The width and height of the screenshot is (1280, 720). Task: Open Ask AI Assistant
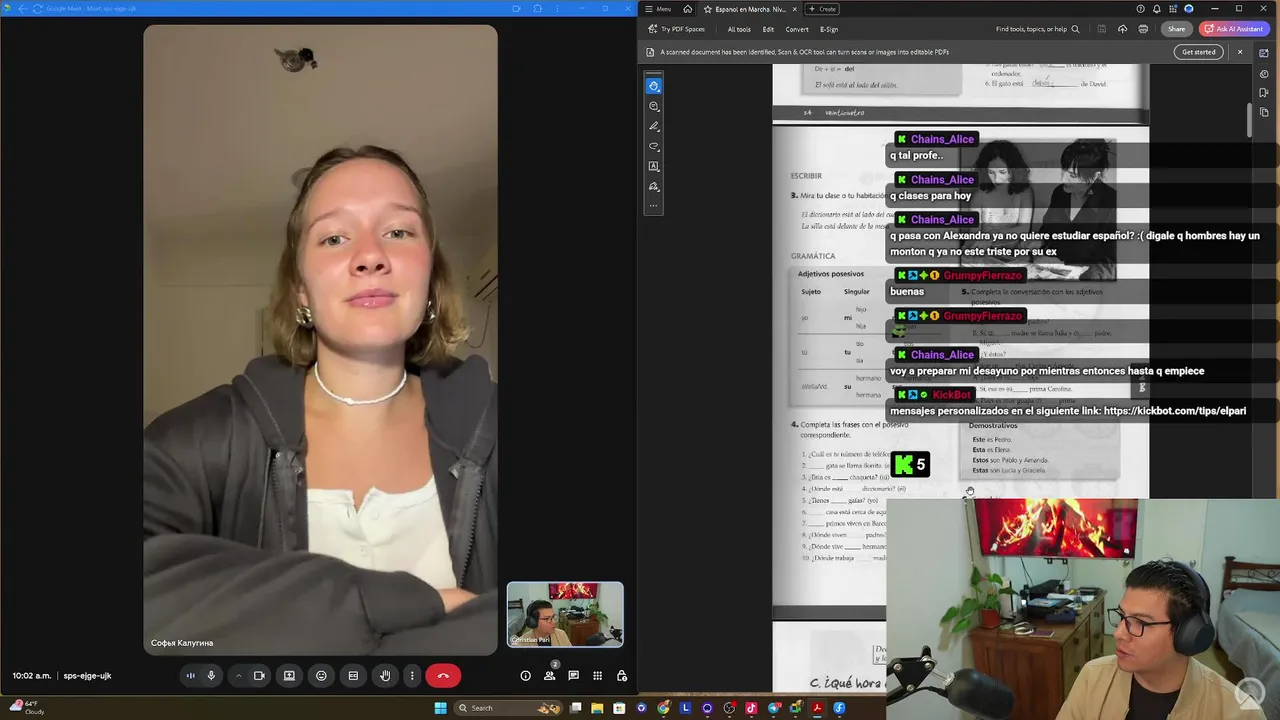(1234, 29)
